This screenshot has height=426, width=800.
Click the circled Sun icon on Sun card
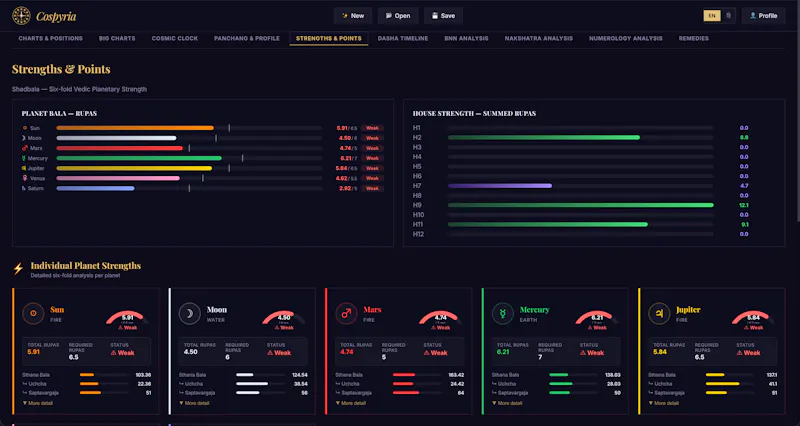pos(33,314)
